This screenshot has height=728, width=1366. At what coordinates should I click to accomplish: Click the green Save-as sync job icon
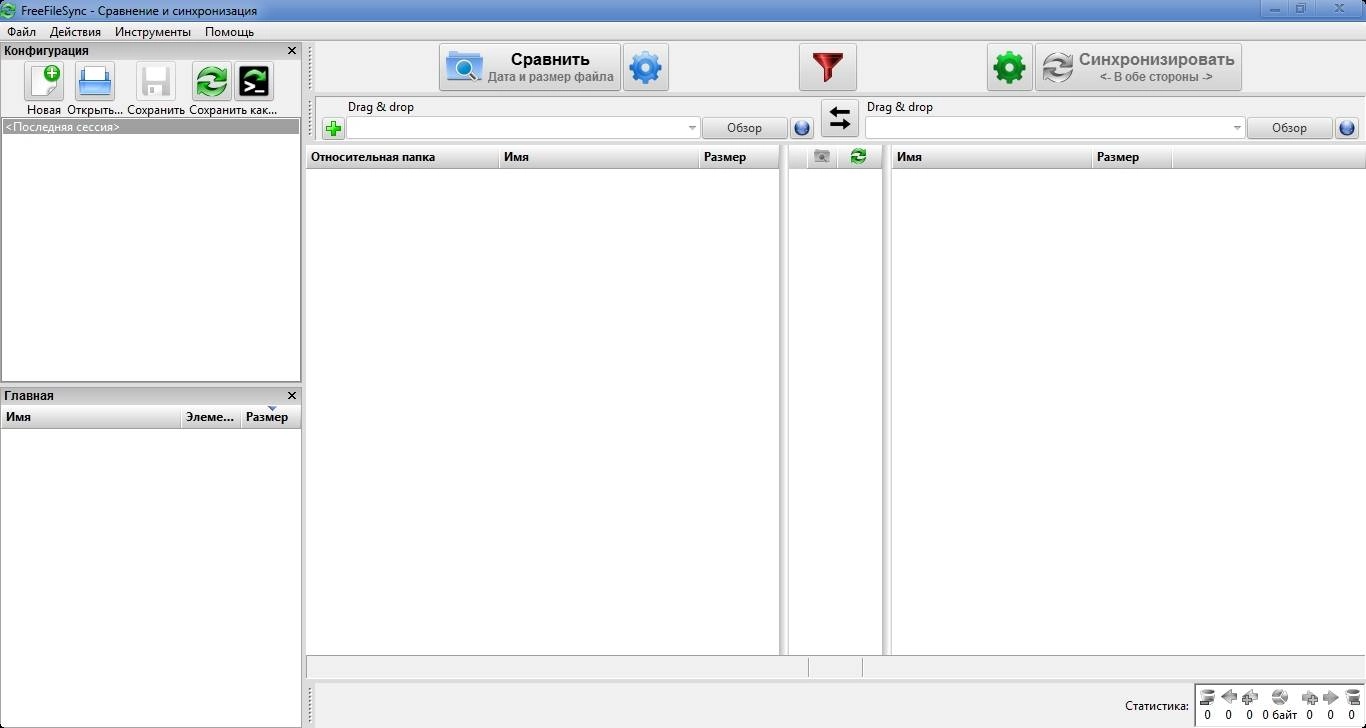[211, 81]
